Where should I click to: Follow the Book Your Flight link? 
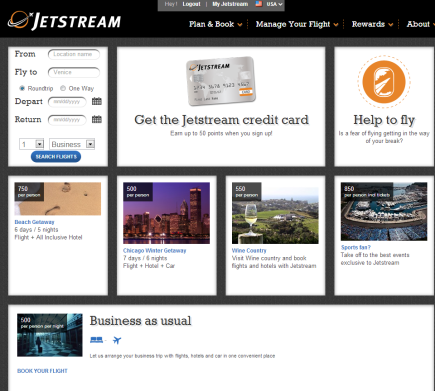pyautogui.click(x=42, y=371)
